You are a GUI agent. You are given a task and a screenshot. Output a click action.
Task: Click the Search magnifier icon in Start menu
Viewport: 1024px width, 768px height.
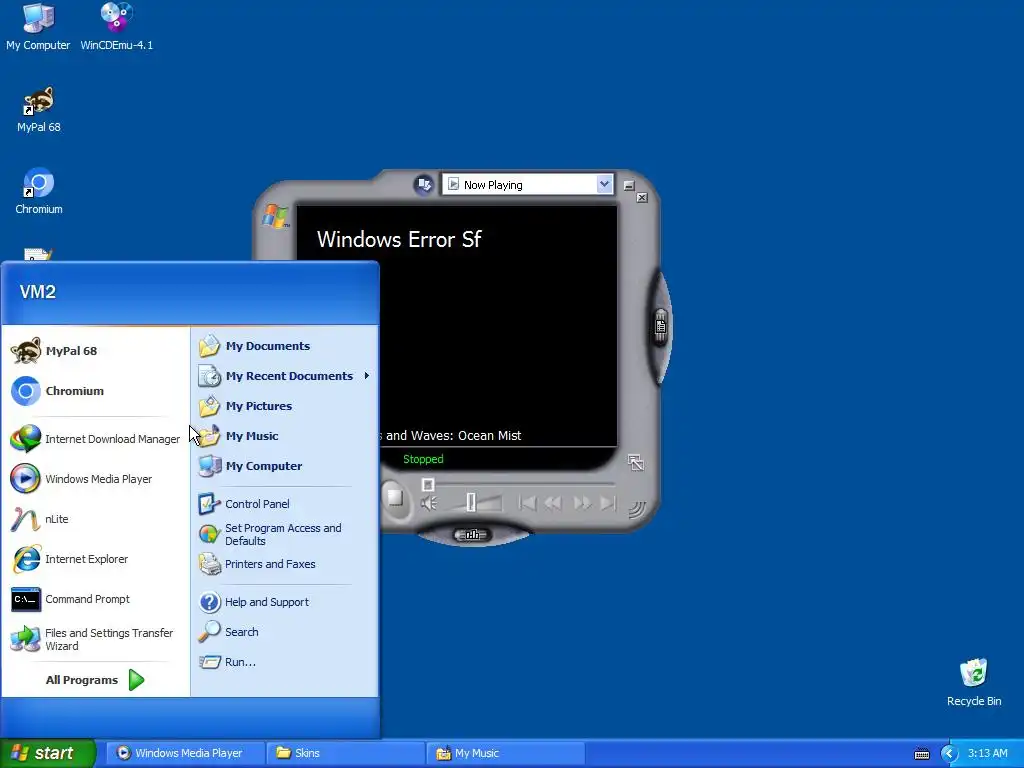point(210,632)
